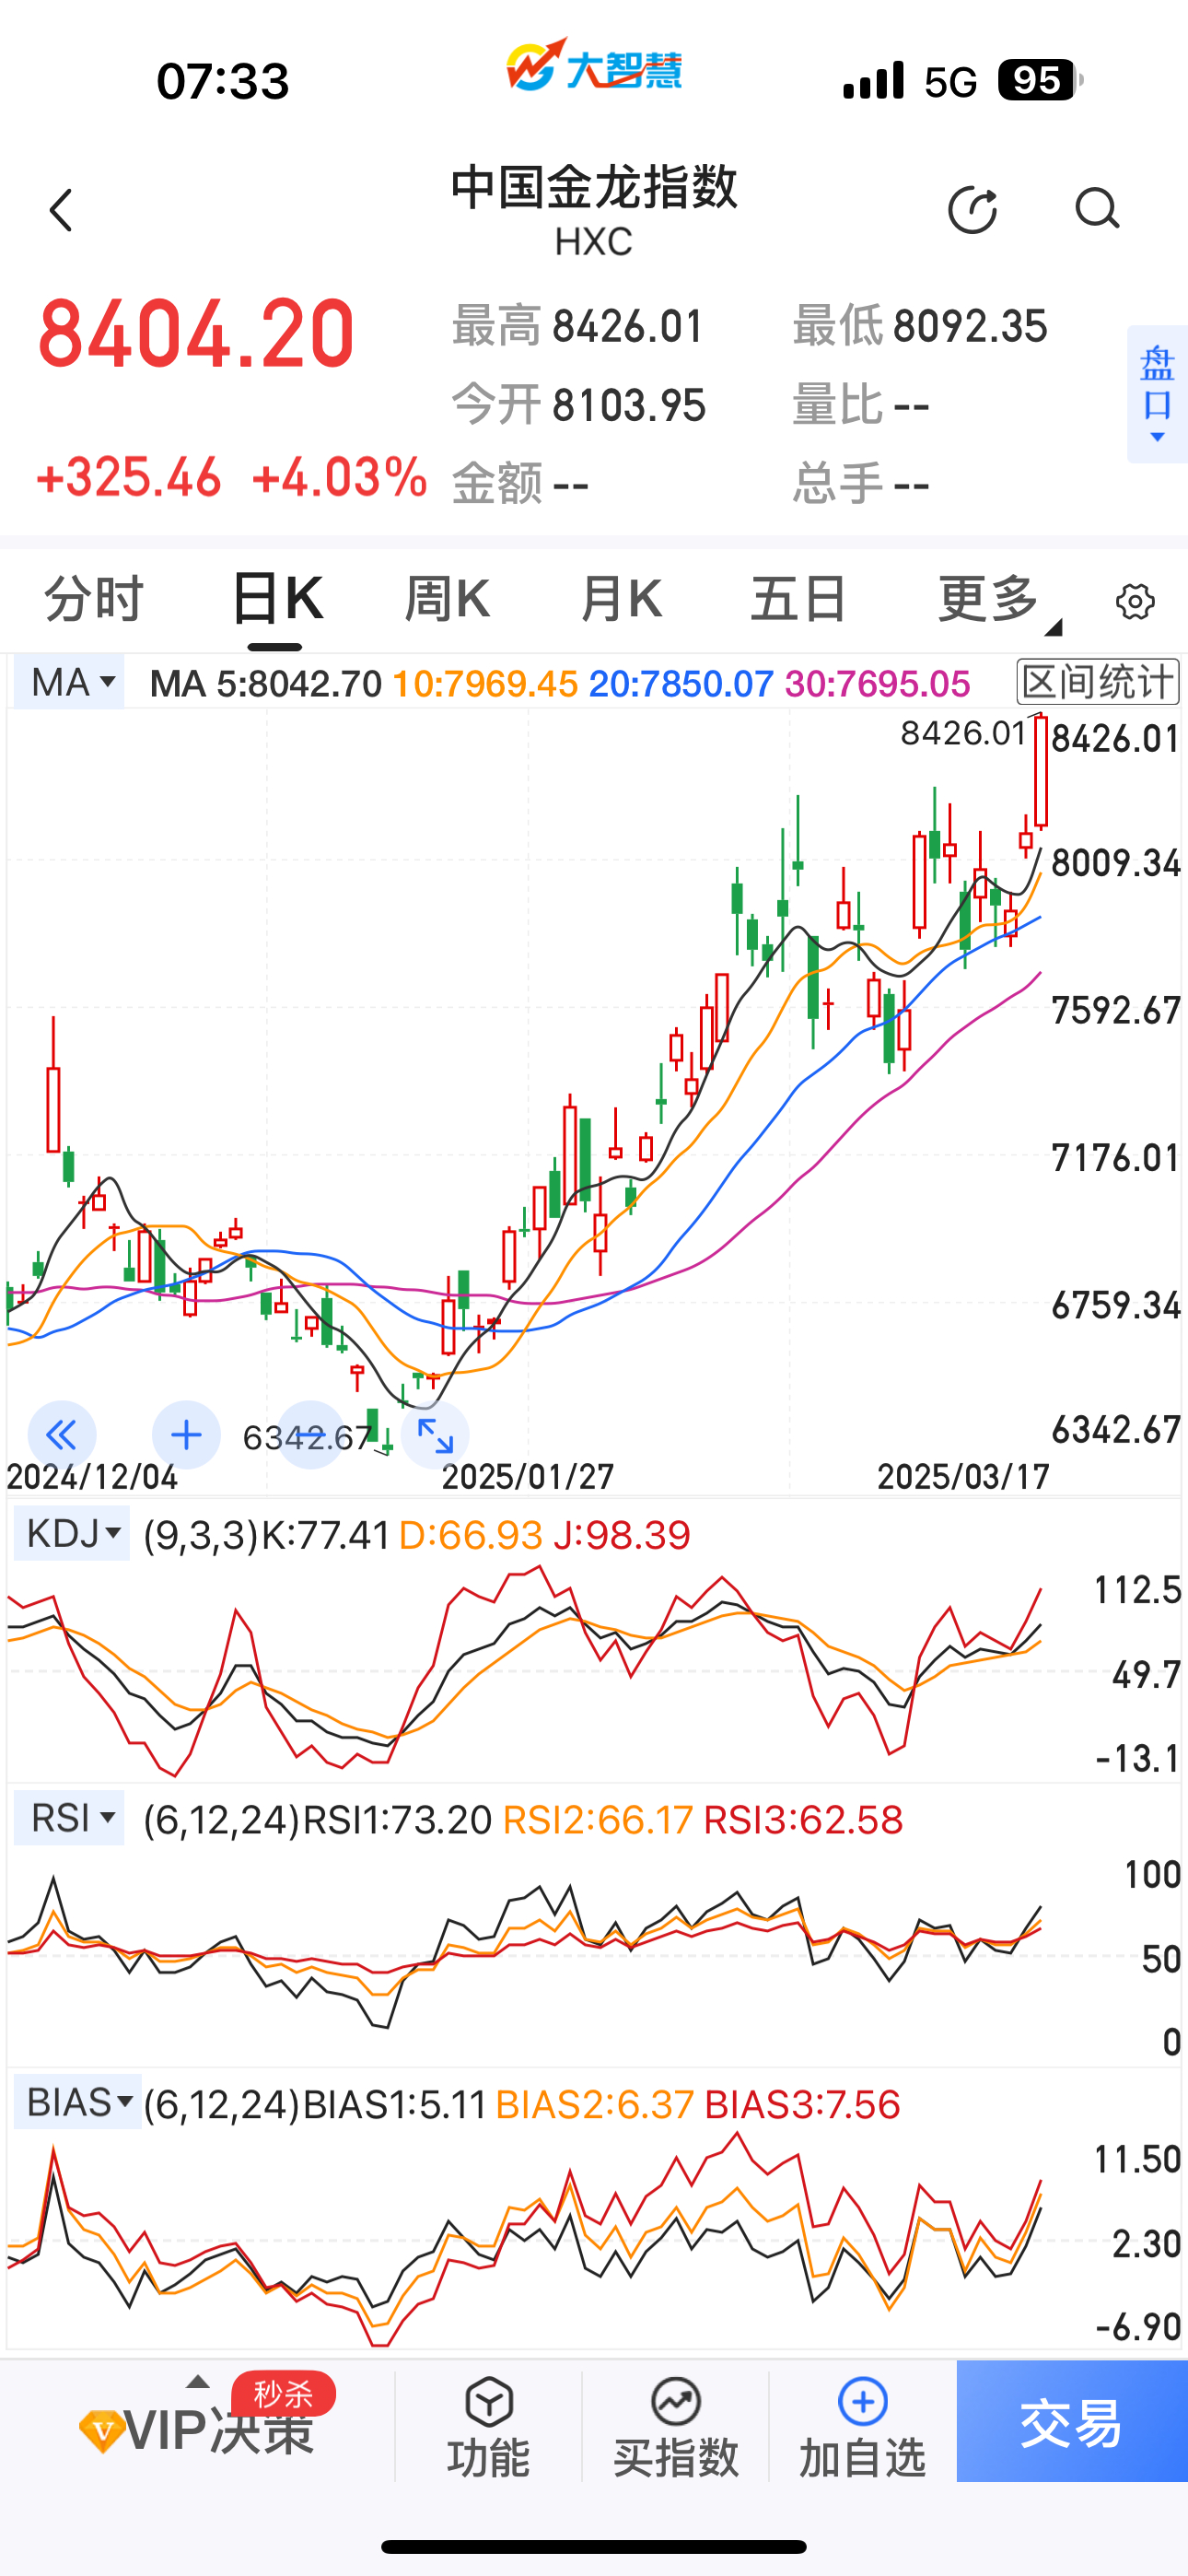This screenshot has height=2576, width=1188.
Task: Tap the plus zoom chart icon
Action: pos(186,1435)
